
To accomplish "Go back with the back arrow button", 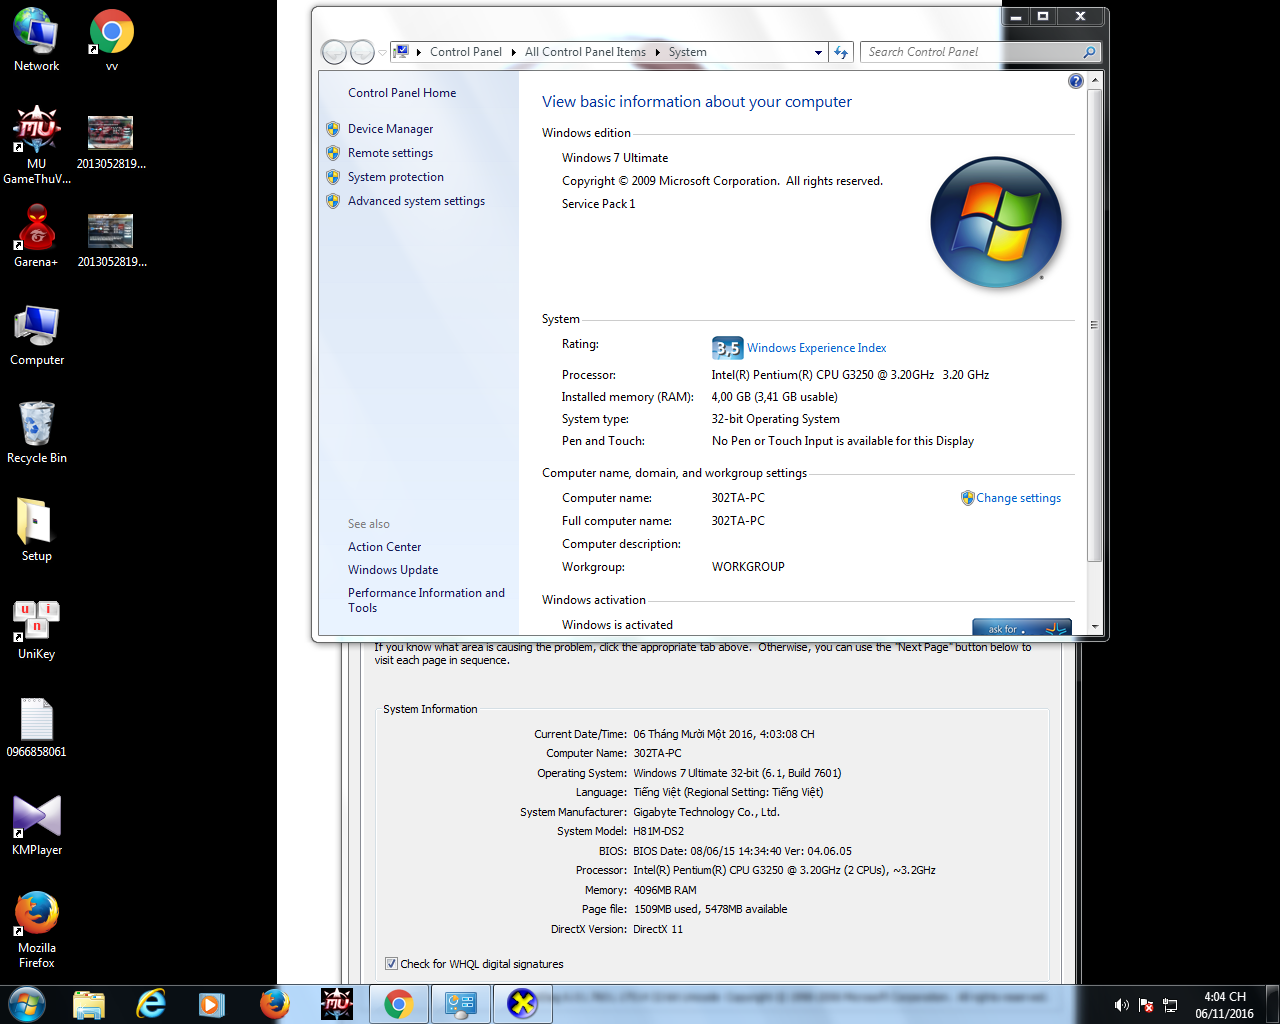I will point(334,51).
